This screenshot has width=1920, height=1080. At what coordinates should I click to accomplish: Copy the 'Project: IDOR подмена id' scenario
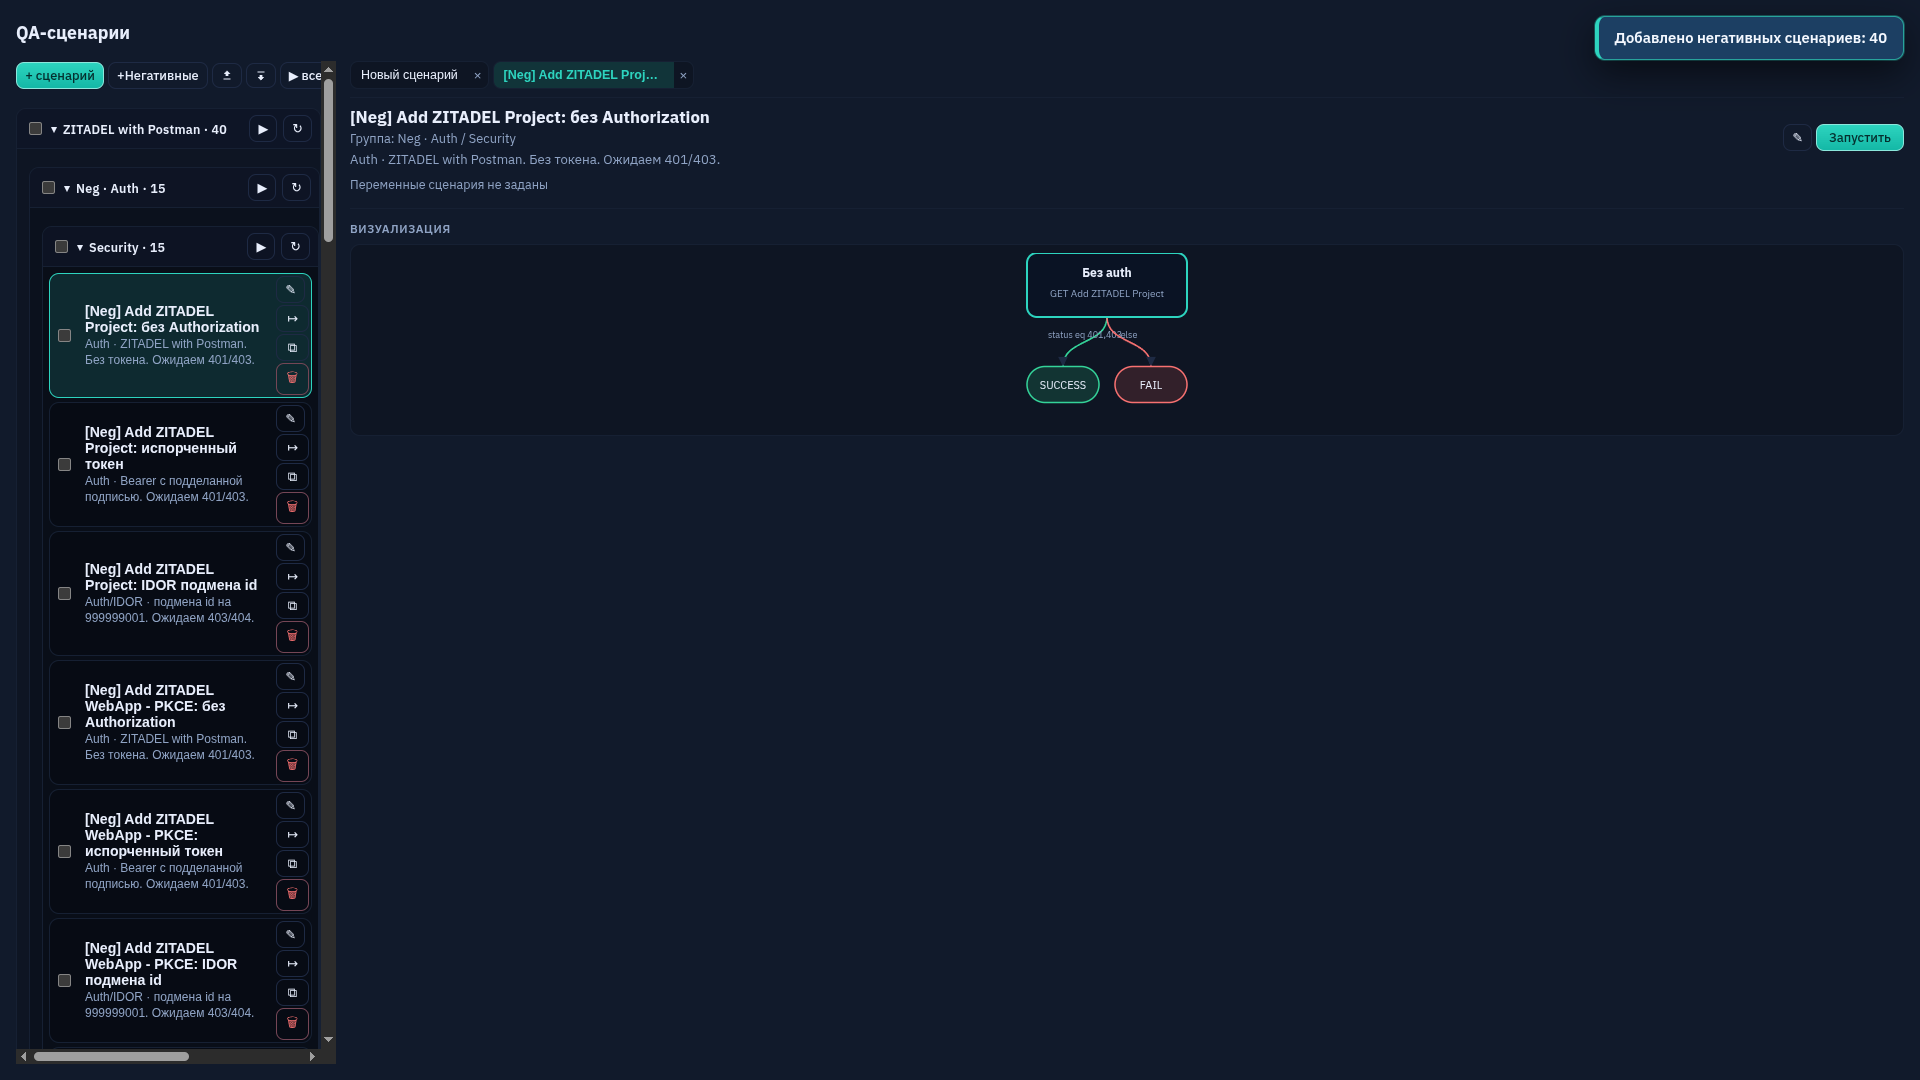click(x=292, y=606)
